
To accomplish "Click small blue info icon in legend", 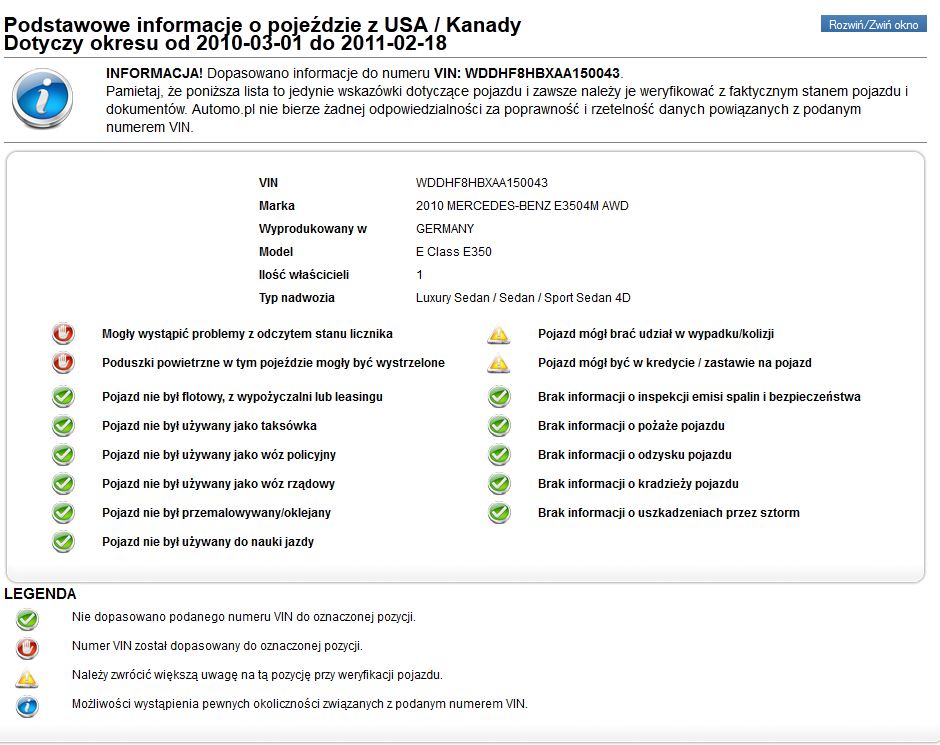I will 27,706.
